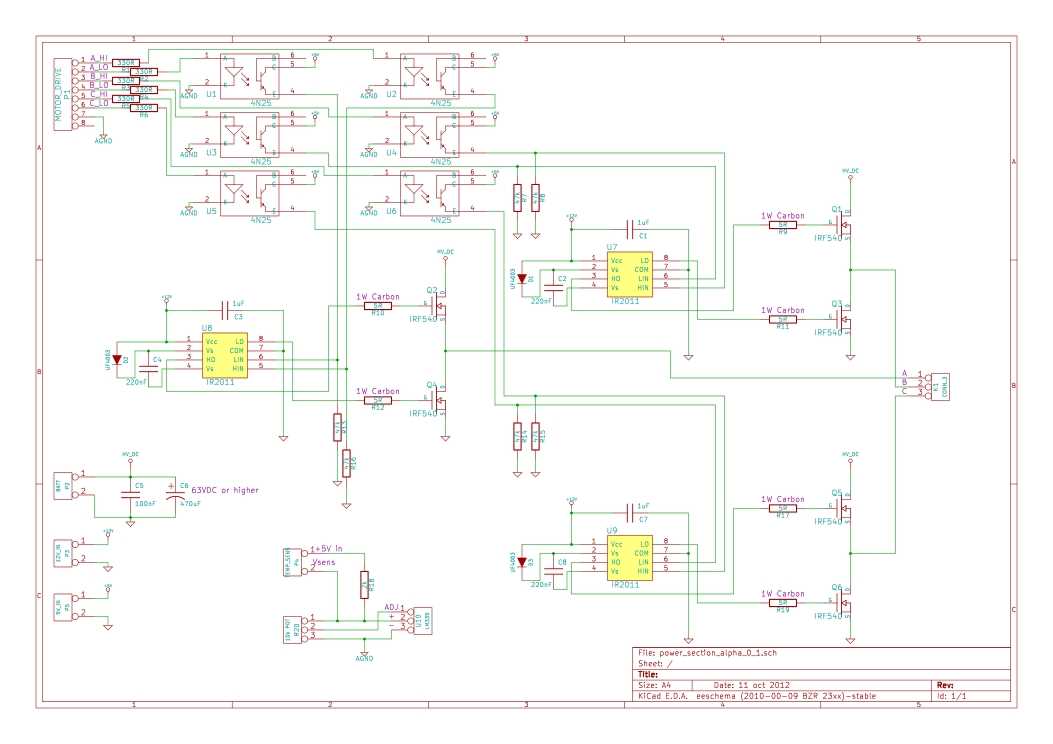The image size is (1053, 744).
Task: Click '1W Carbon' note above R9
Action: [x=782, y=216]
